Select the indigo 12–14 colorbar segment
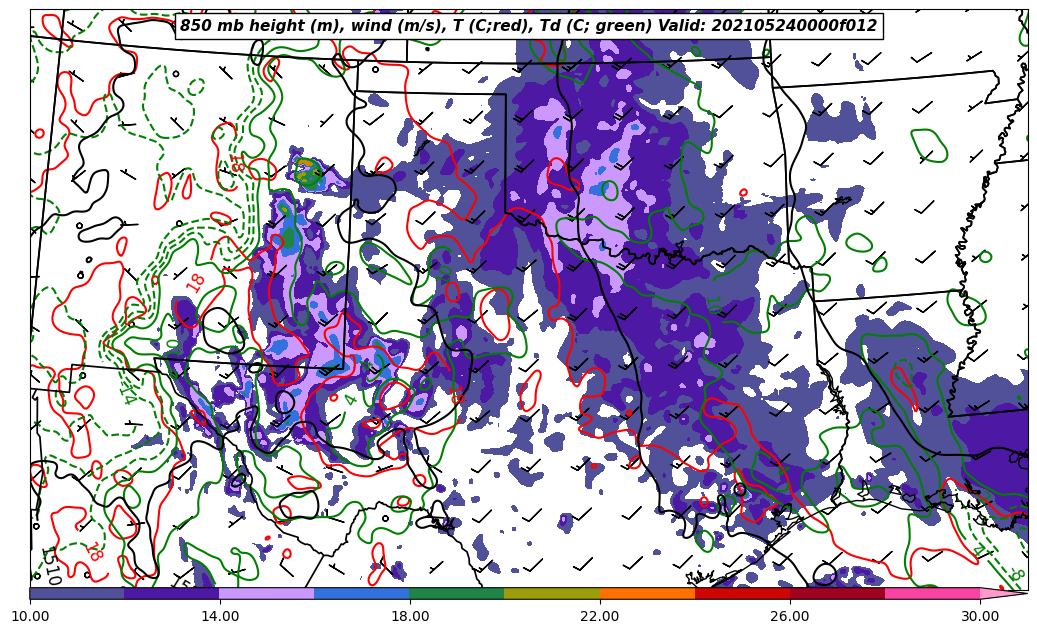Viewport: 1037px width, 633px height. pyautogui.click(x=171, y=593)
